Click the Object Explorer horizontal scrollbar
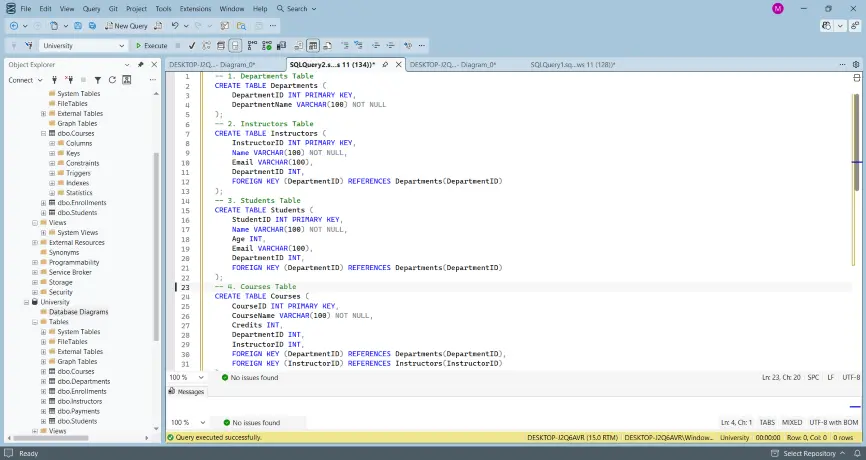The image size is (866, 460). point(51,438)
